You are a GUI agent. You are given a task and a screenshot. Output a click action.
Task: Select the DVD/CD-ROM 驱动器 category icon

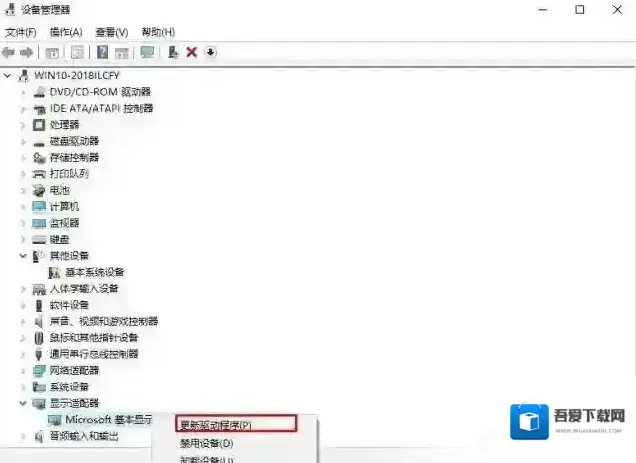click(x=39, y=93)
